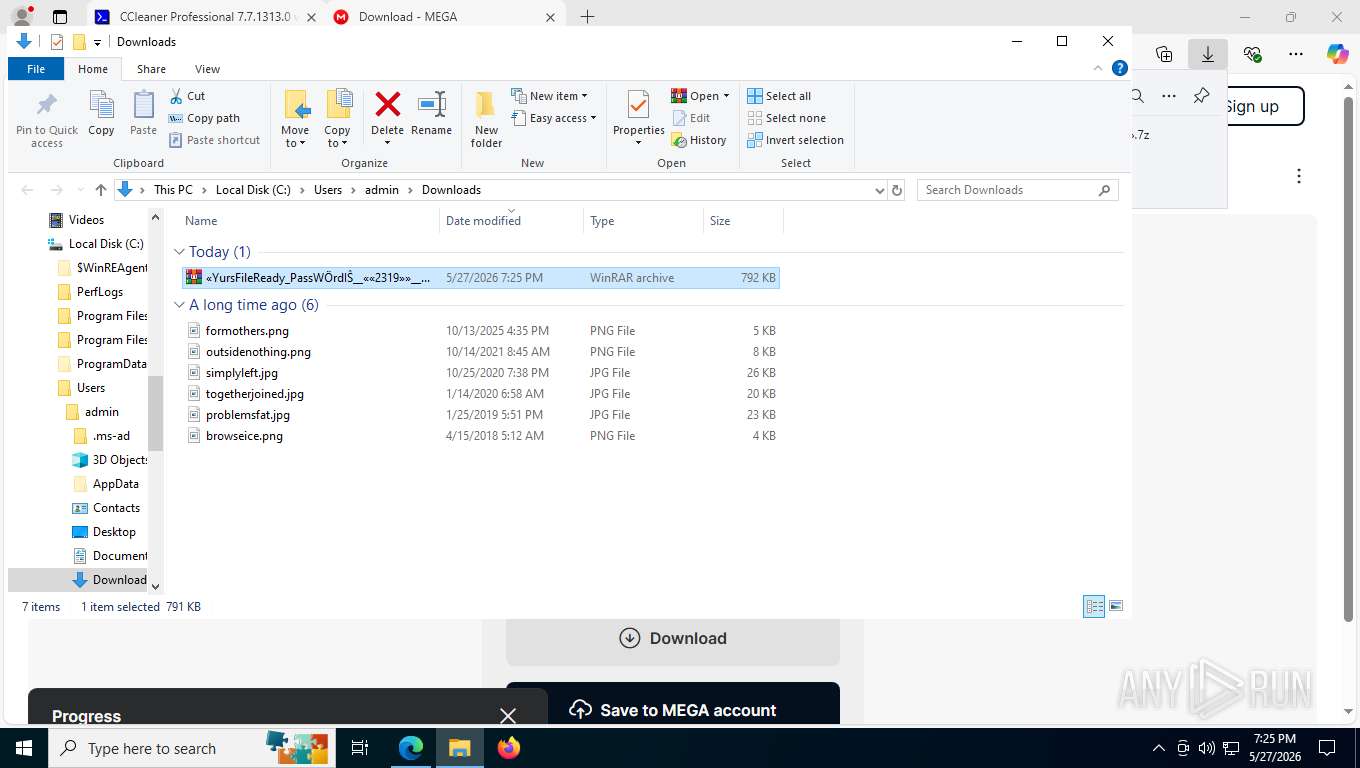1360x768 pixels.
Task: Click Copy path in Clipboard group
Action: pyautogui.click(x=204, y=118)
